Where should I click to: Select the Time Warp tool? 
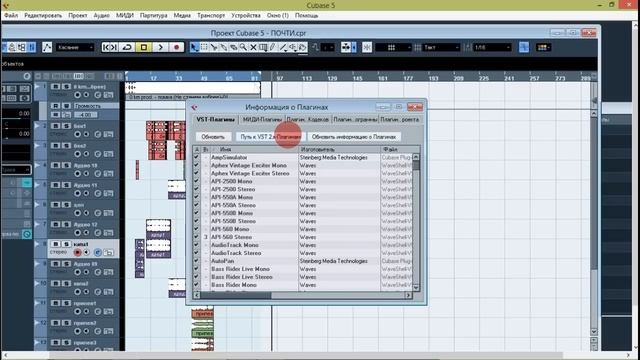[263, 47]
